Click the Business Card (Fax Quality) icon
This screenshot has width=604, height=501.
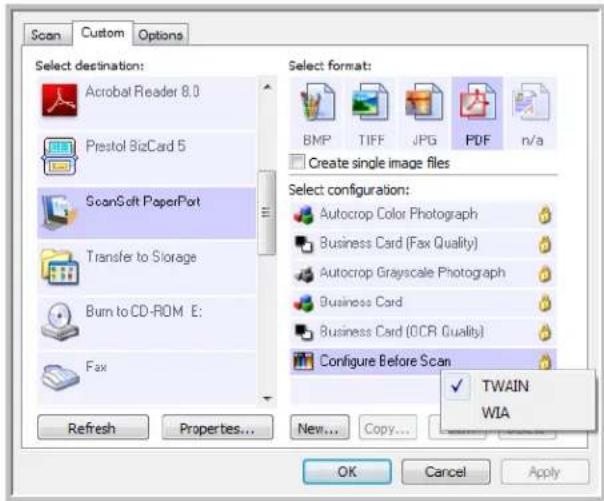click(x=304, y=244)
